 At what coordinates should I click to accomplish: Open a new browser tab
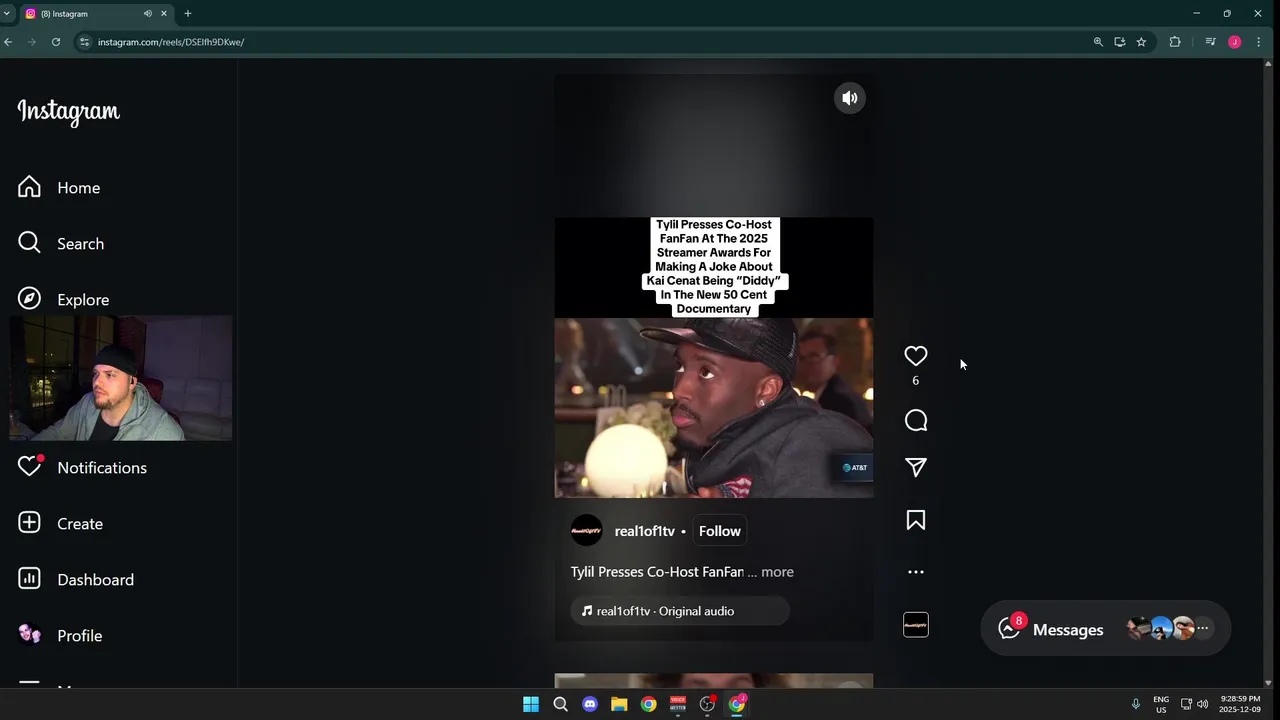pos(188,13)
